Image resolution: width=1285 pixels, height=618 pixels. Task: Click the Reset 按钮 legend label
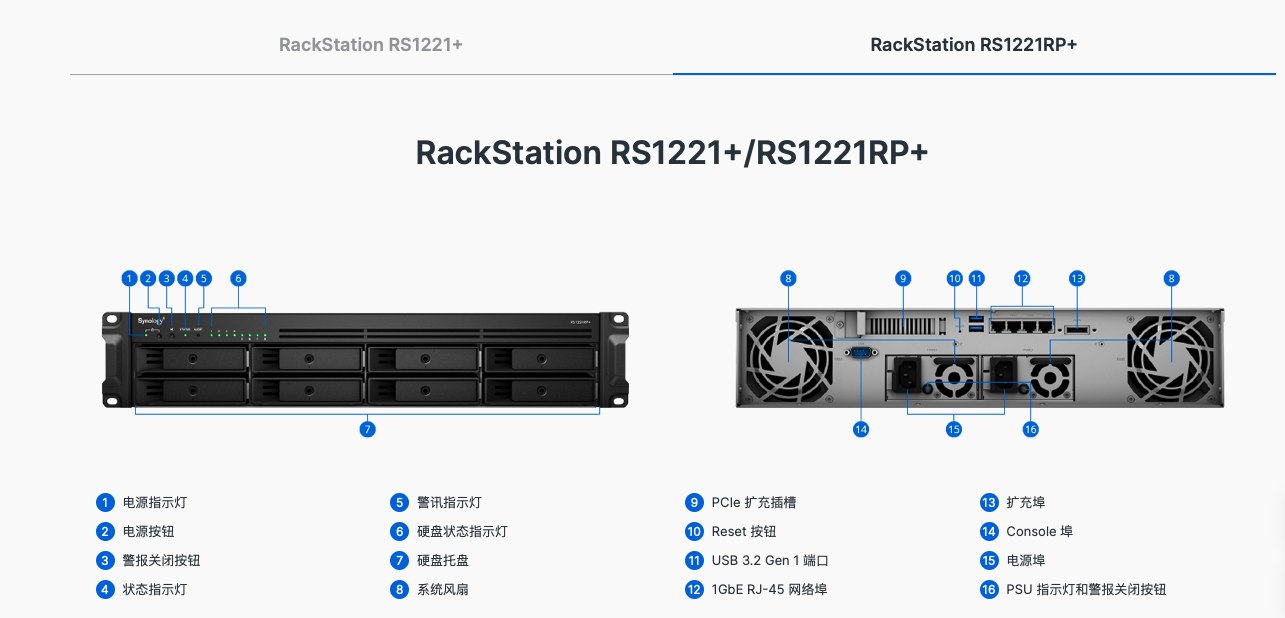pos(743,531)
